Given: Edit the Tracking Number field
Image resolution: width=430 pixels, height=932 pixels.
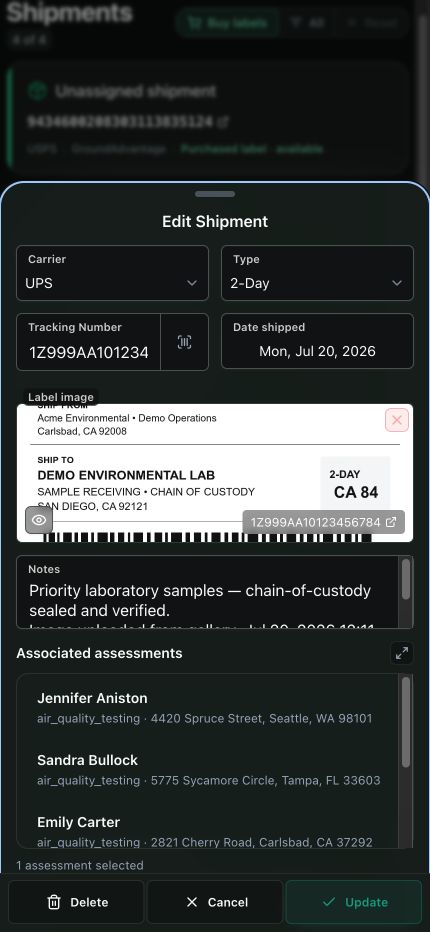Looking at the screenshot, I should coord(89,342).
